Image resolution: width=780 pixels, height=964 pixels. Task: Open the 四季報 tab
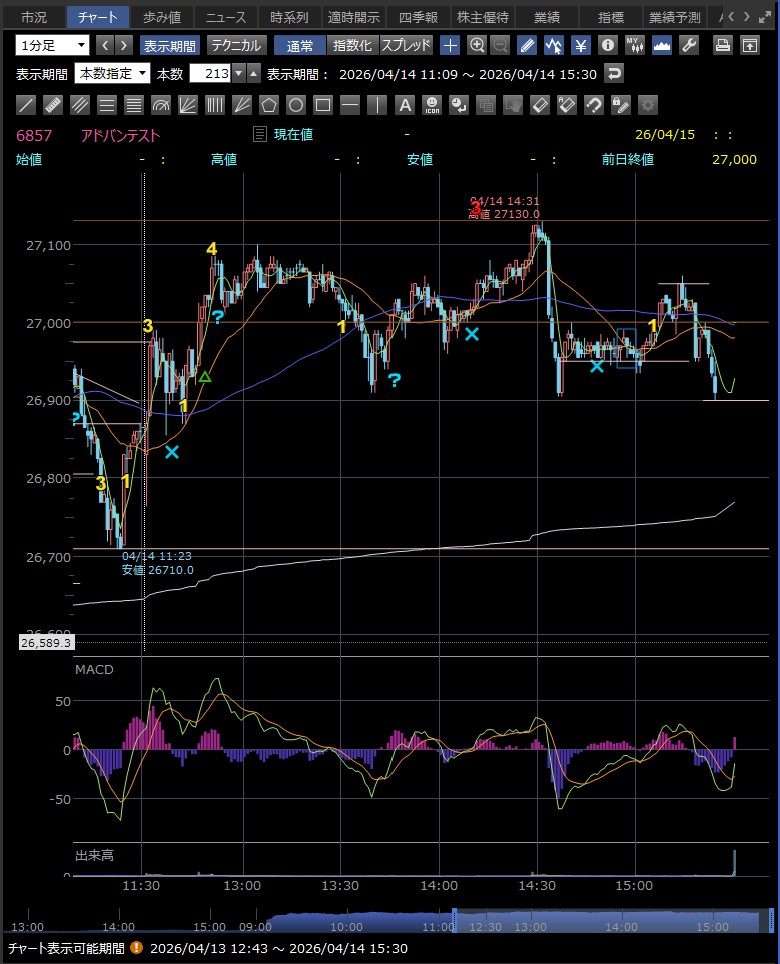coord(416,17)
